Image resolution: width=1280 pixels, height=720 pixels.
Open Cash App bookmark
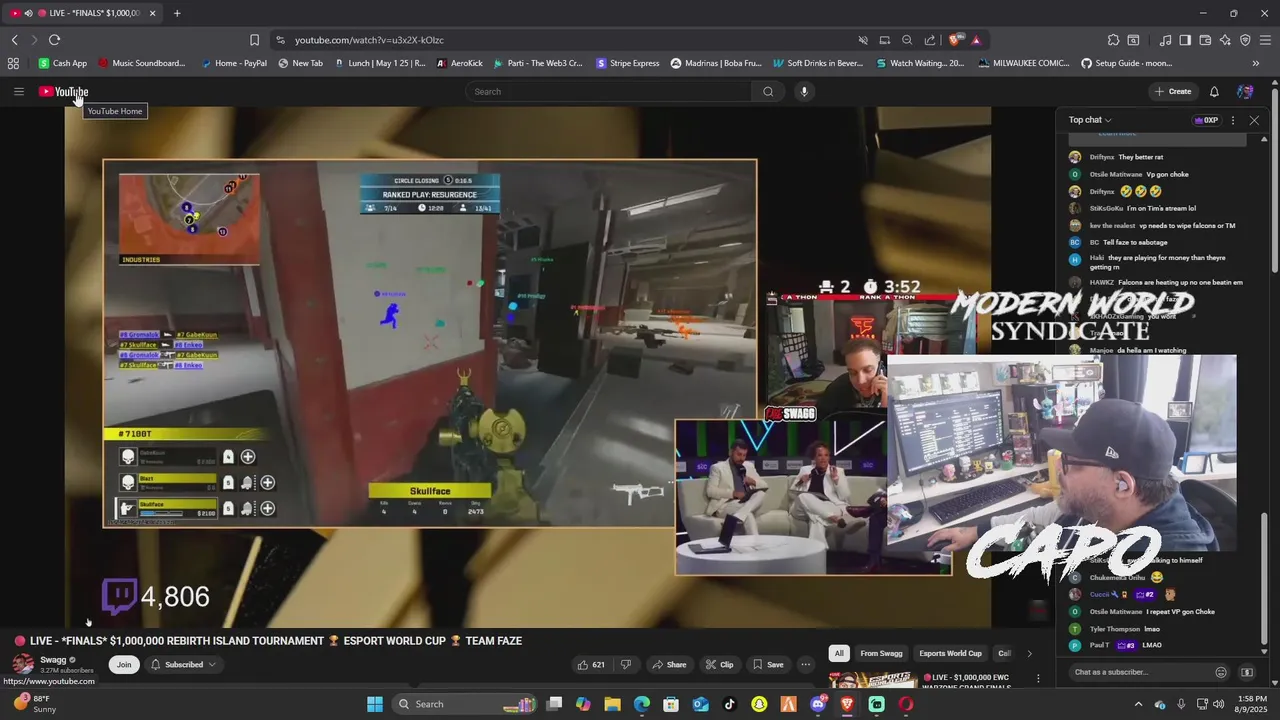(x=63, y=63)
